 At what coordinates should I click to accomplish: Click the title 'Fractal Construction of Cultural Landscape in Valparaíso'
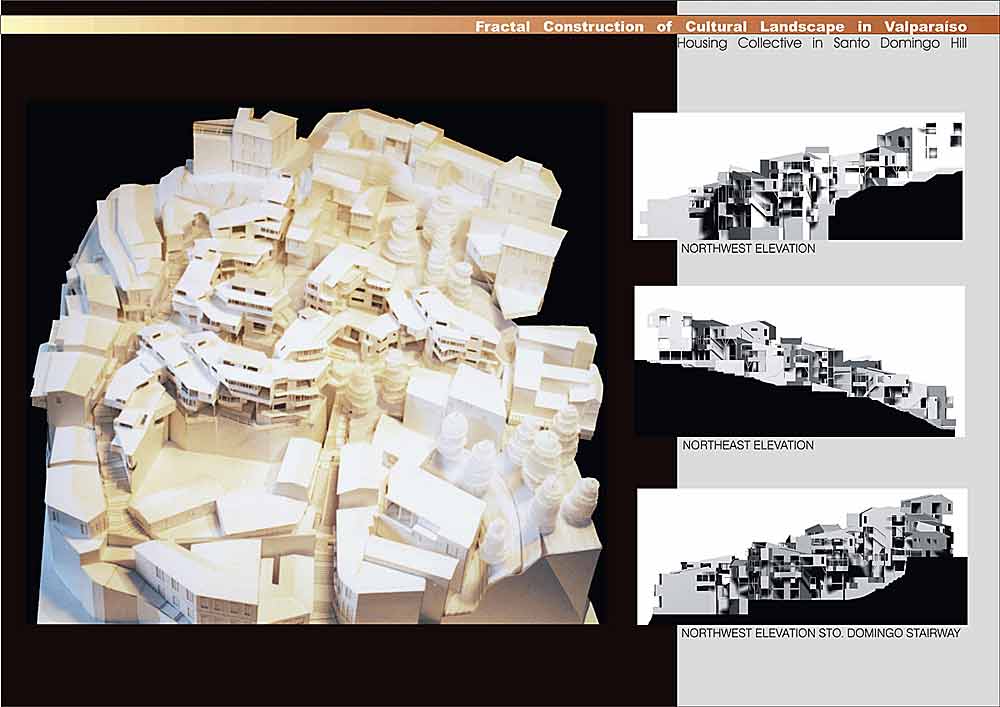click(721, 27)
